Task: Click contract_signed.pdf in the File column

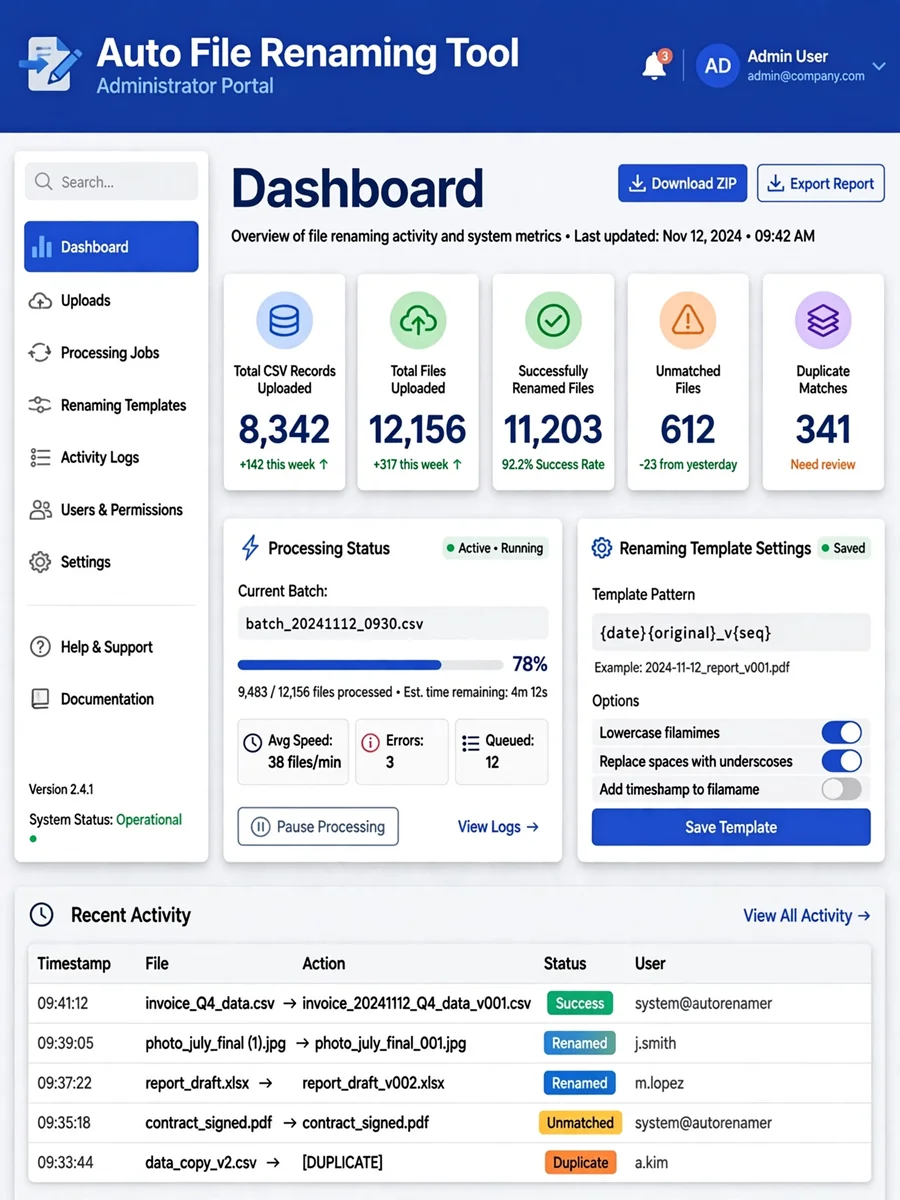Action: pyautogui.click(x=209, y=1123)
